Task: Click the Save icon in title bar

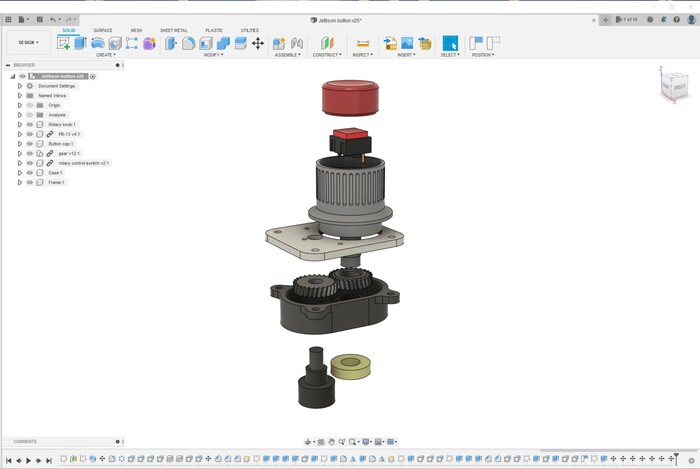Action: pos(39,19)
